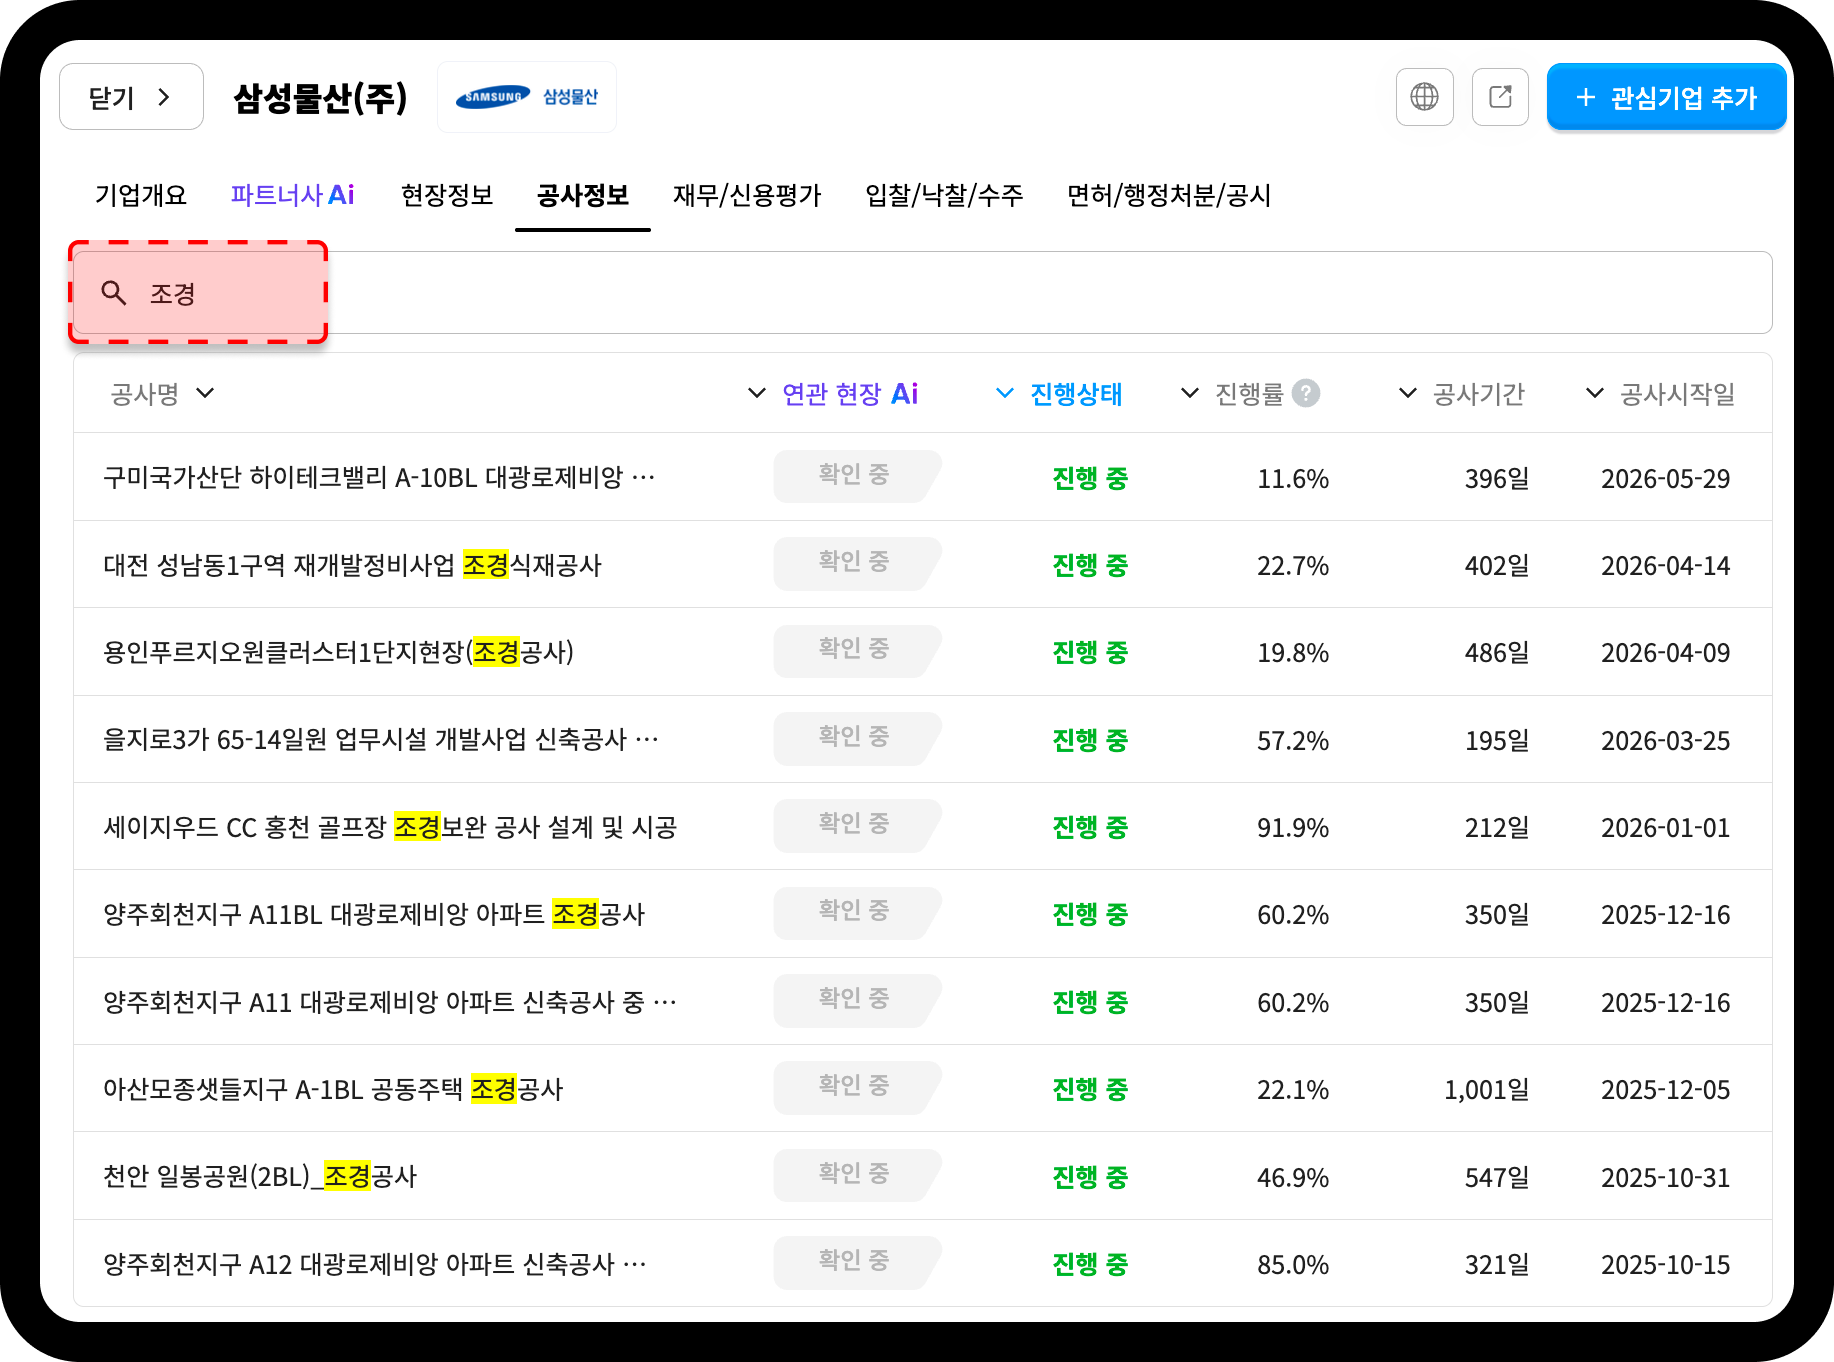The width and height of the screenshot is (1834, 1362).
Task: Click the search magnifier icon
Action: point(114,293)
